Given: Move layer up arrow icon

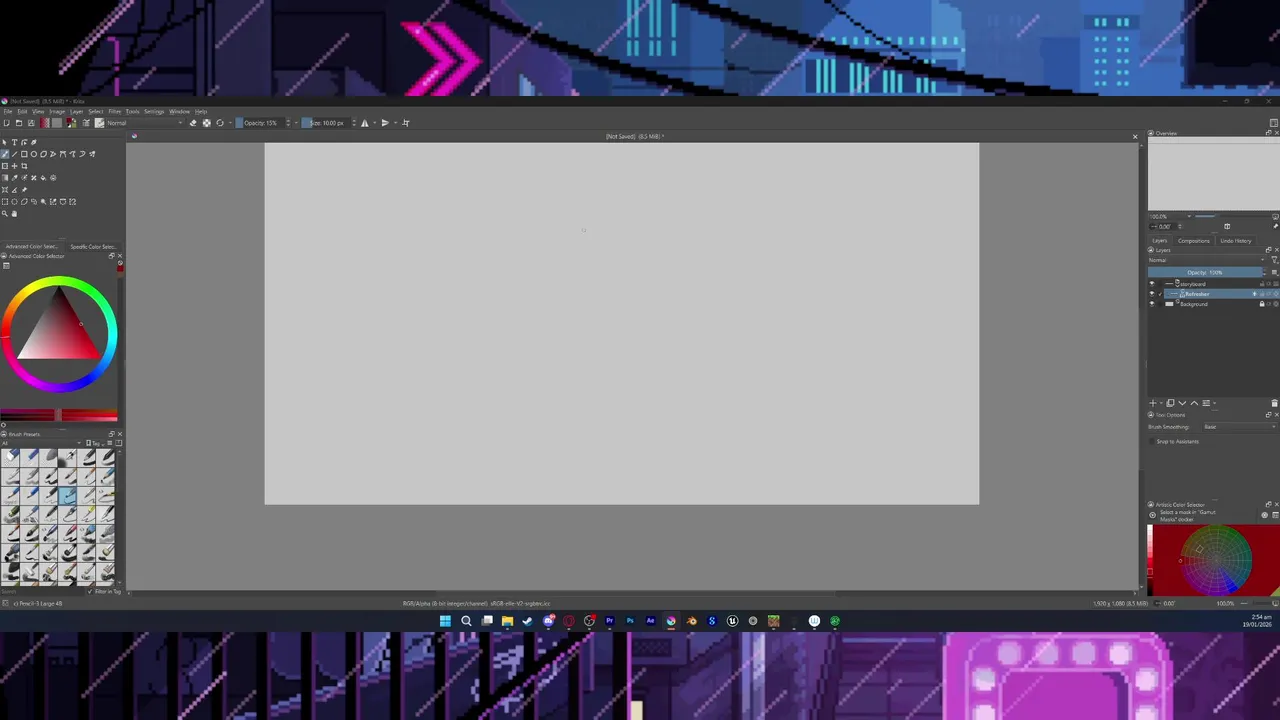Looking at the screenshot, I should click(x=1194, y=403).
